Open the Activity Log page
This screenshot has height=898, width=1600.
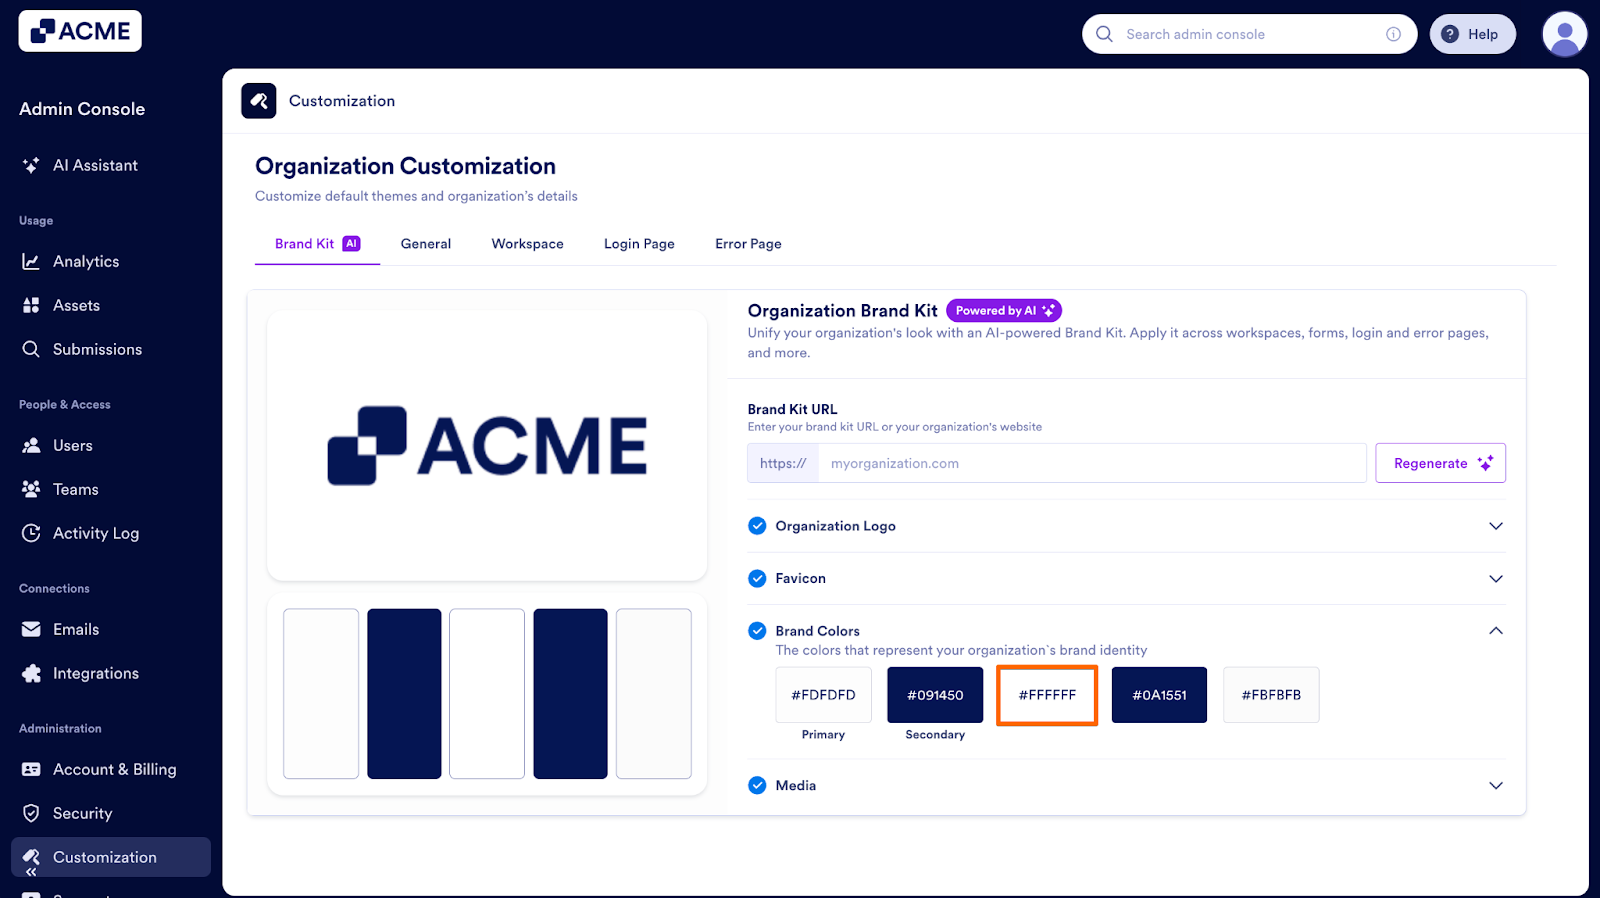tap(110, 533)
